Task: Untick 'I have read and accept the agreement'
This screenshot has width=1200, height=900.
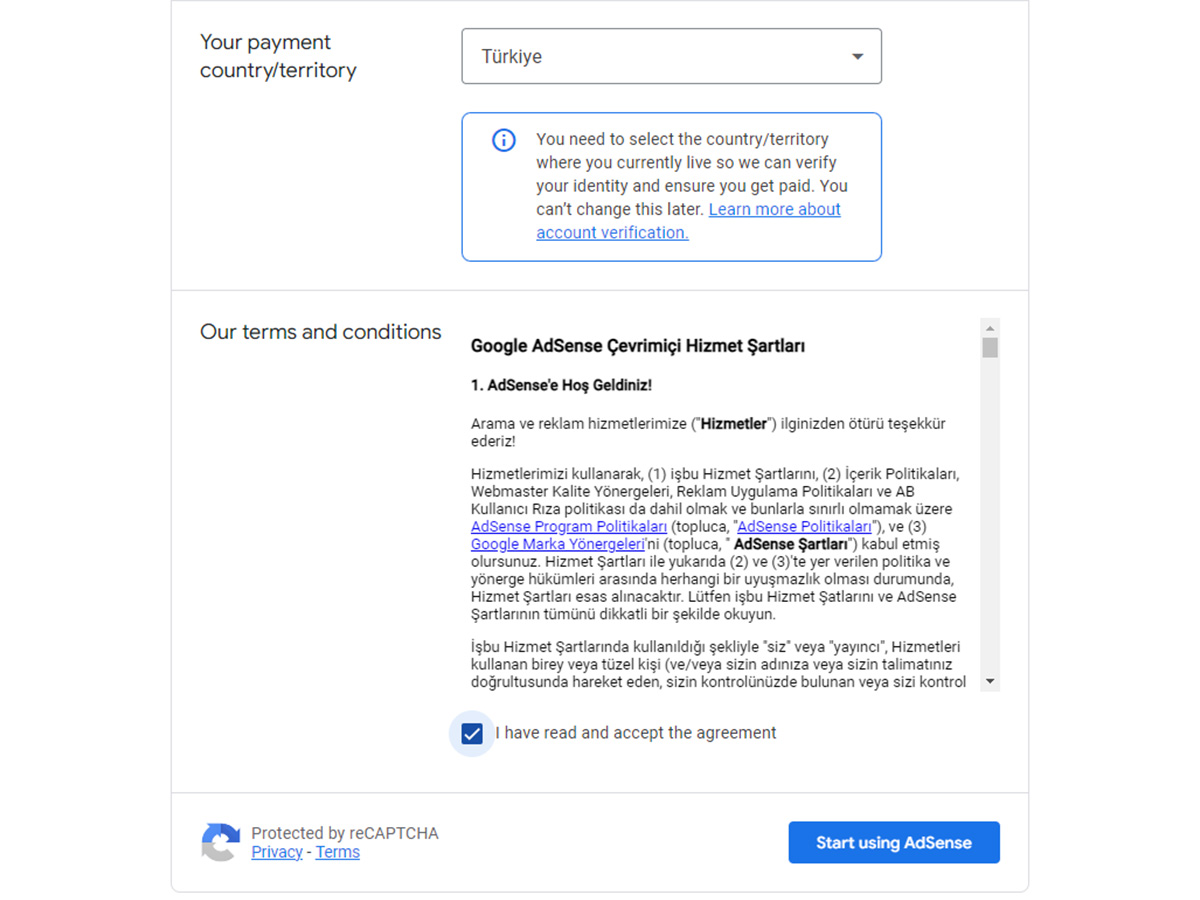Action: pos(472,734)
